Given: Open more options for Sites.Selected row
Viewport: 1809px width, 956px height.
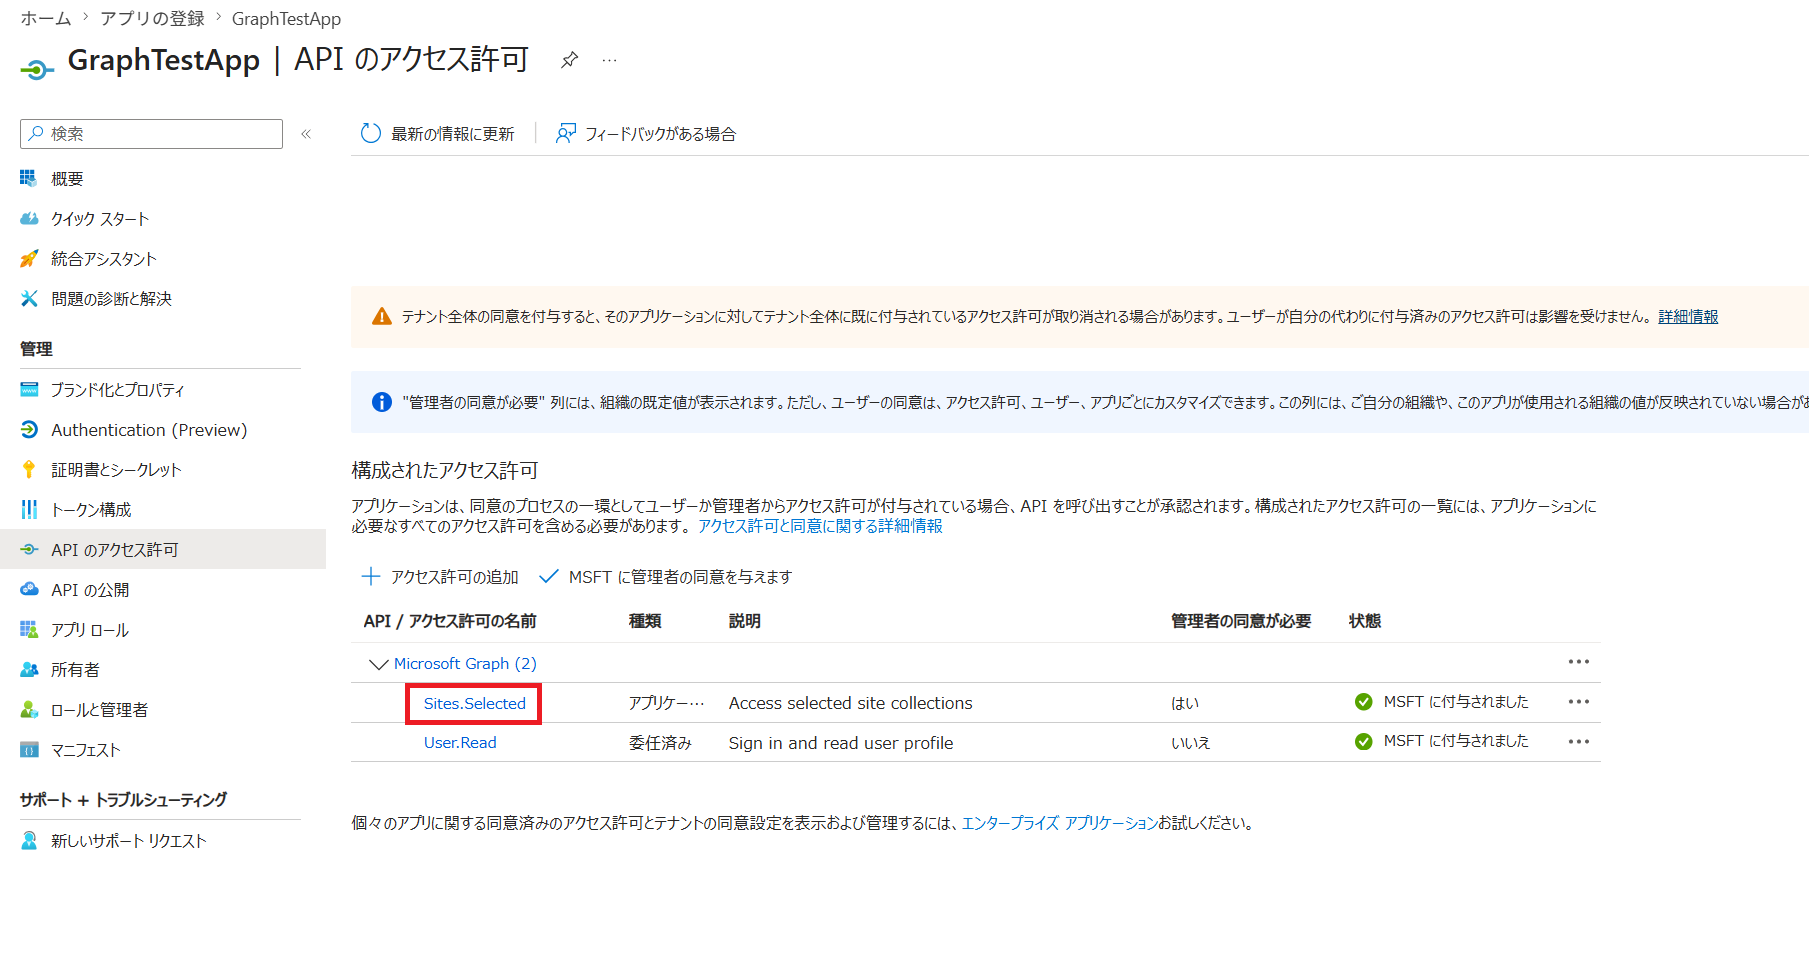Looking at the screenshot, I should tap(1579, 702).
